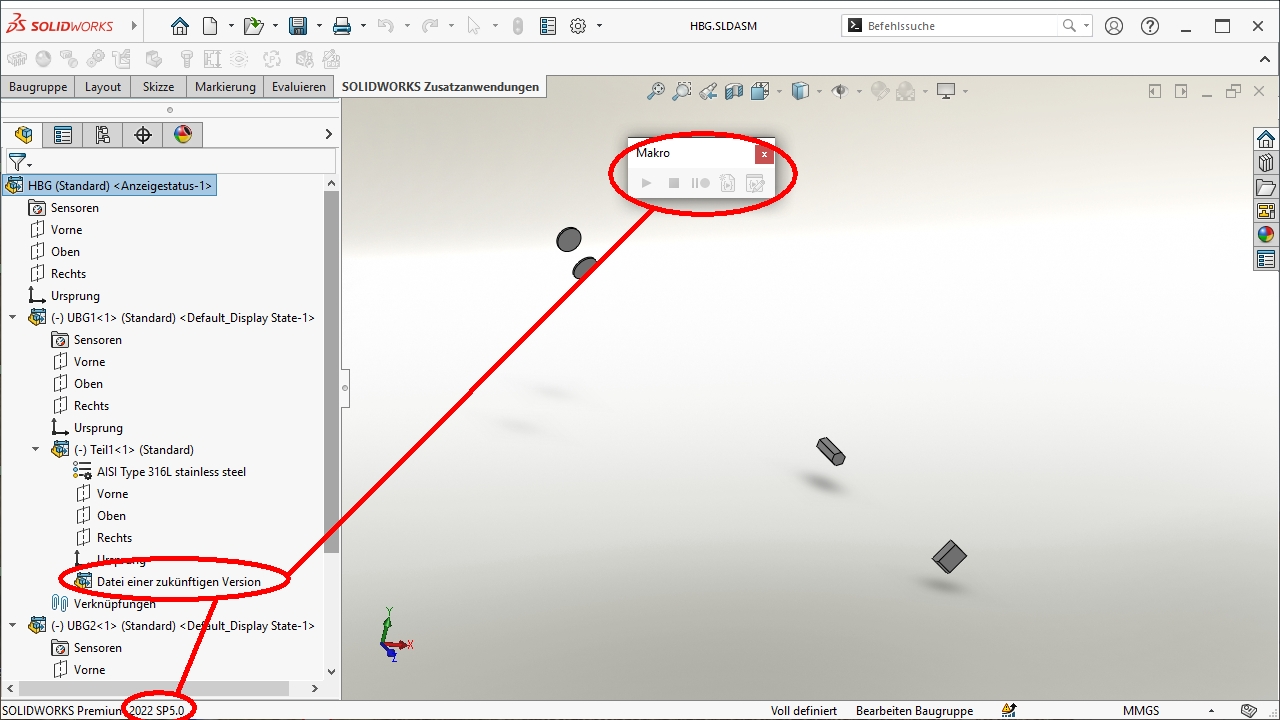The height and width of the screenshot is (720, 1280).
Task: Click View Orientation cube icon
Action: tap(759, 91)
